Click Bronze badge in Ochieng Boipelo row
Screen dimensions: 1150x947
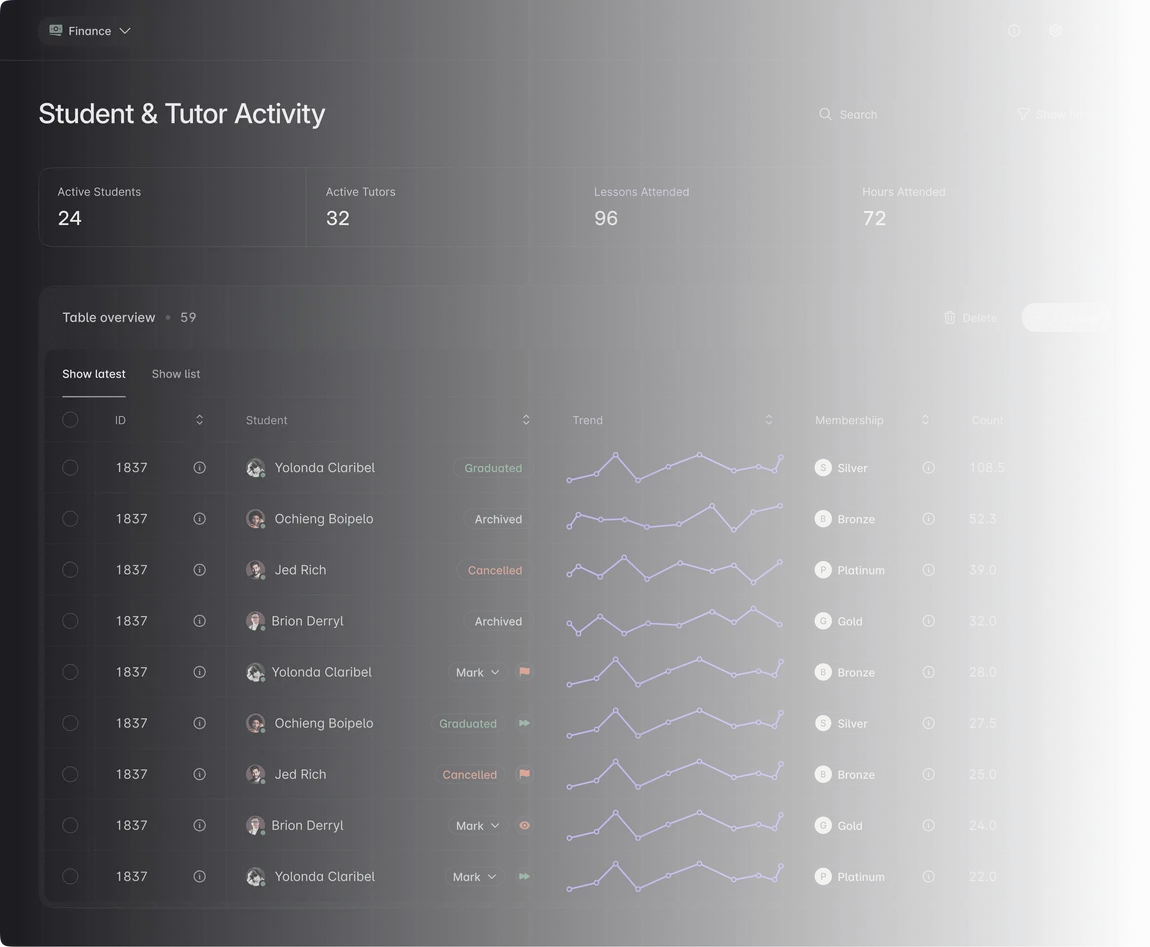845,519
